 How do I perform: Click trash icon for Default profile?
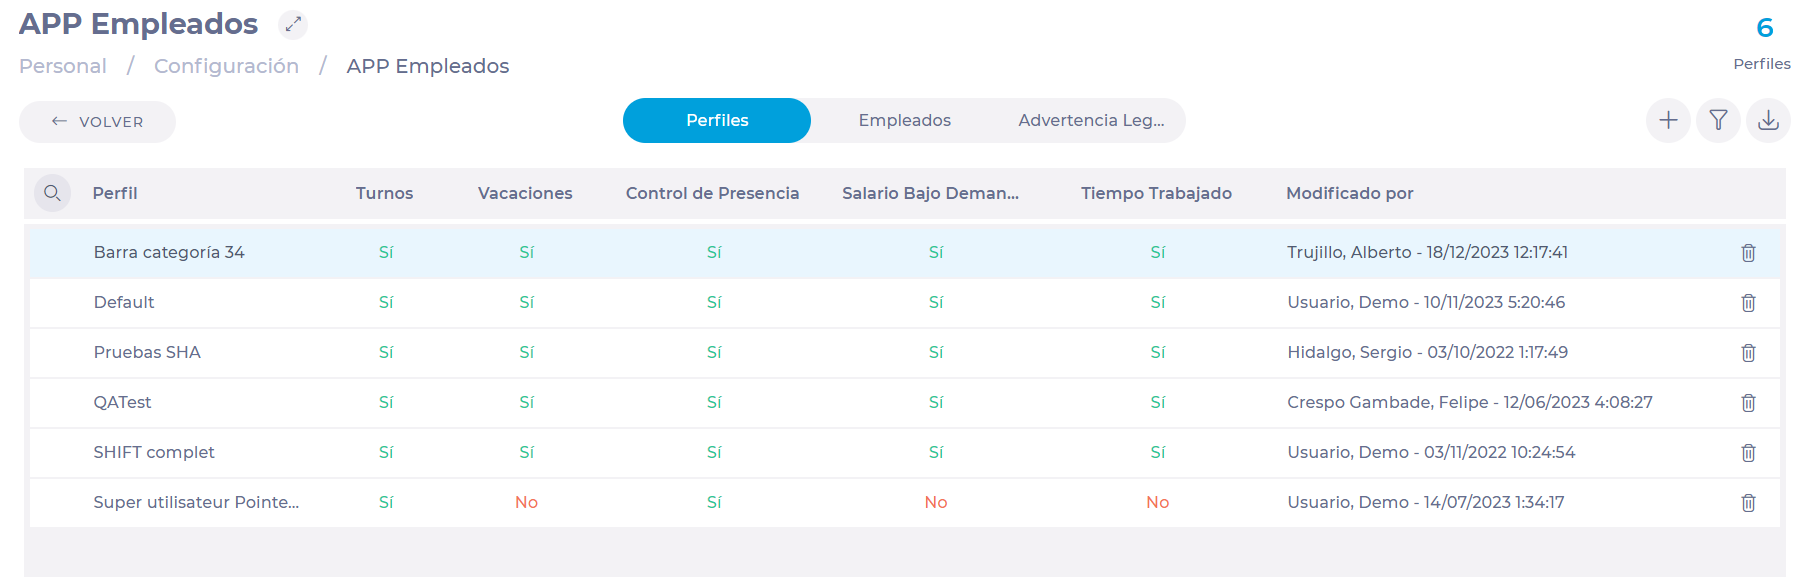pos(1748,303)
